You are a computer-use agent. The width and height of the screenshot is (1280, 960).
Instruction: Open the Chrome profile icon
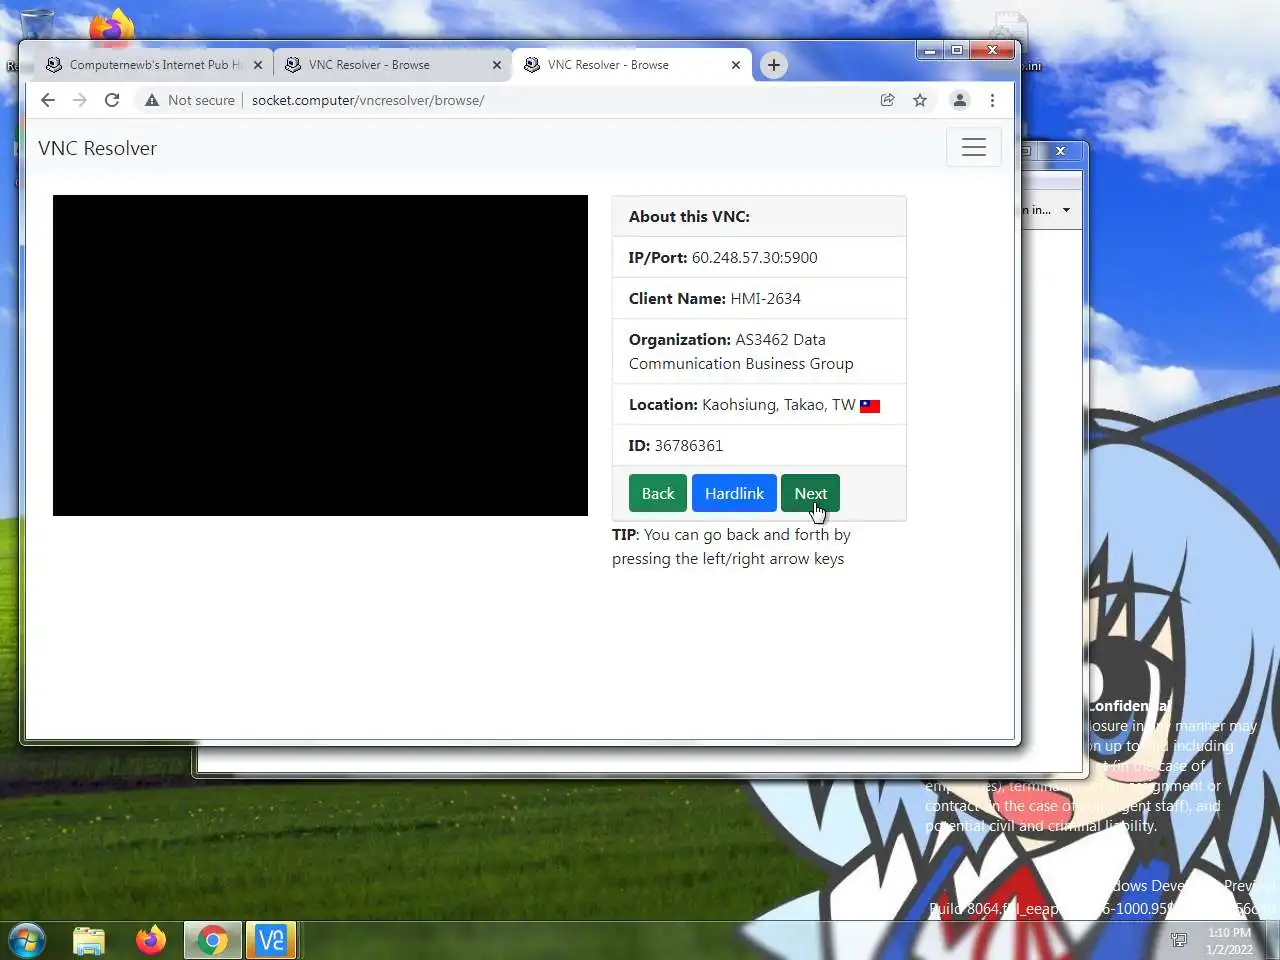point(960,100)
